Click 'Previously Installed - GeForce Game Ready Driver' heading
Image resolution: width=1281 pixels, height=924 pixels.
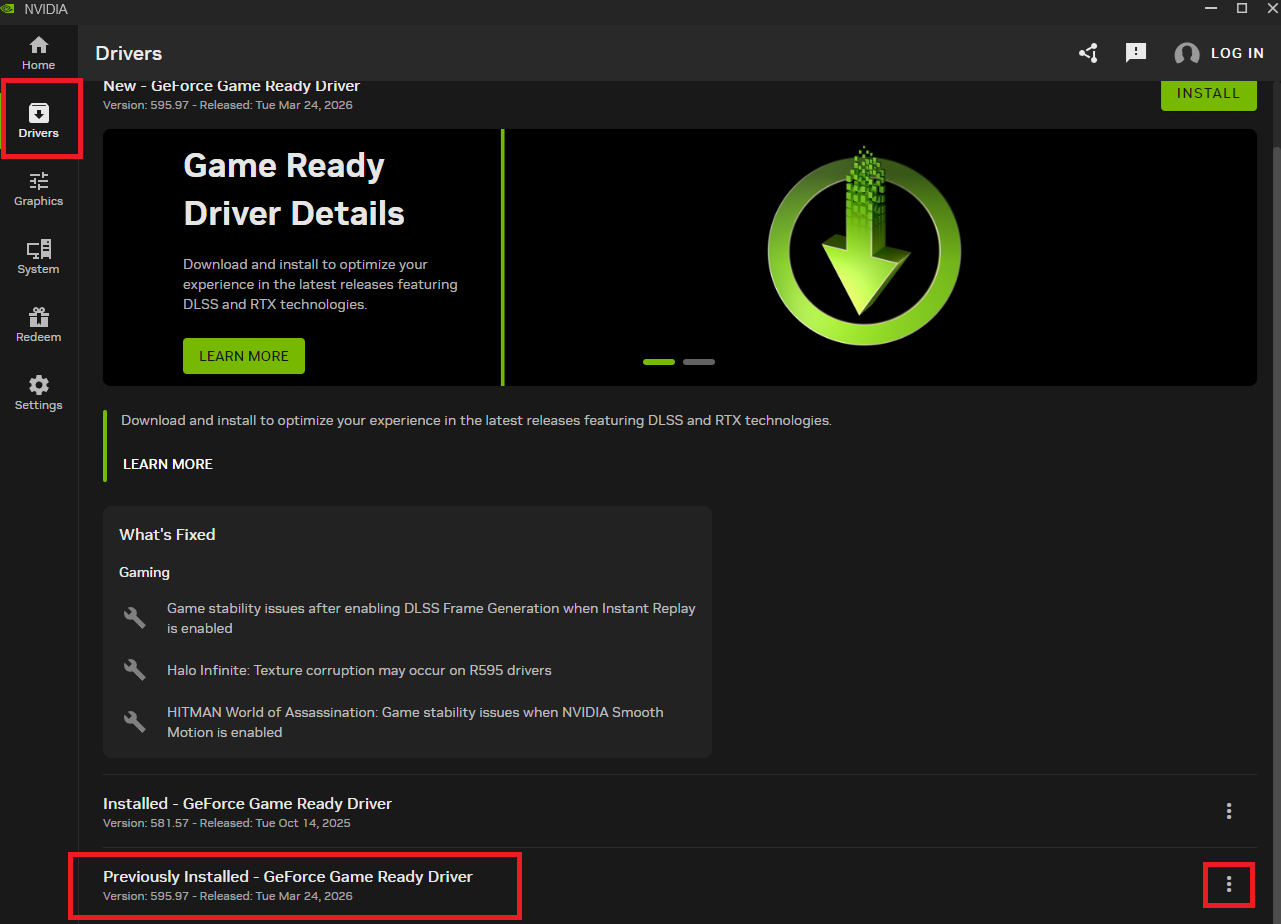[x=288, y=876]
